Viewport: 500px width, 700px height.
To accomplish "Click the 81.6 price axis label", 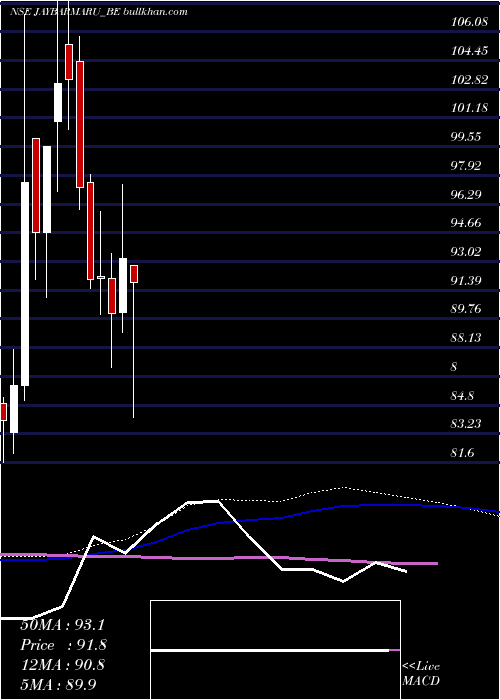I will point(462,453).
